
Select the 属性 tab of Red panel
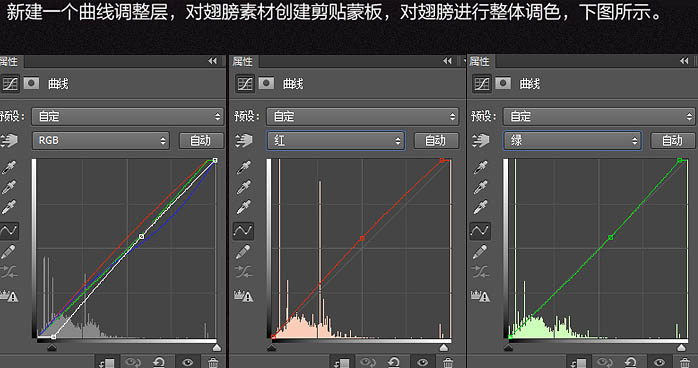pyautogui.click(x=243, y=61)
